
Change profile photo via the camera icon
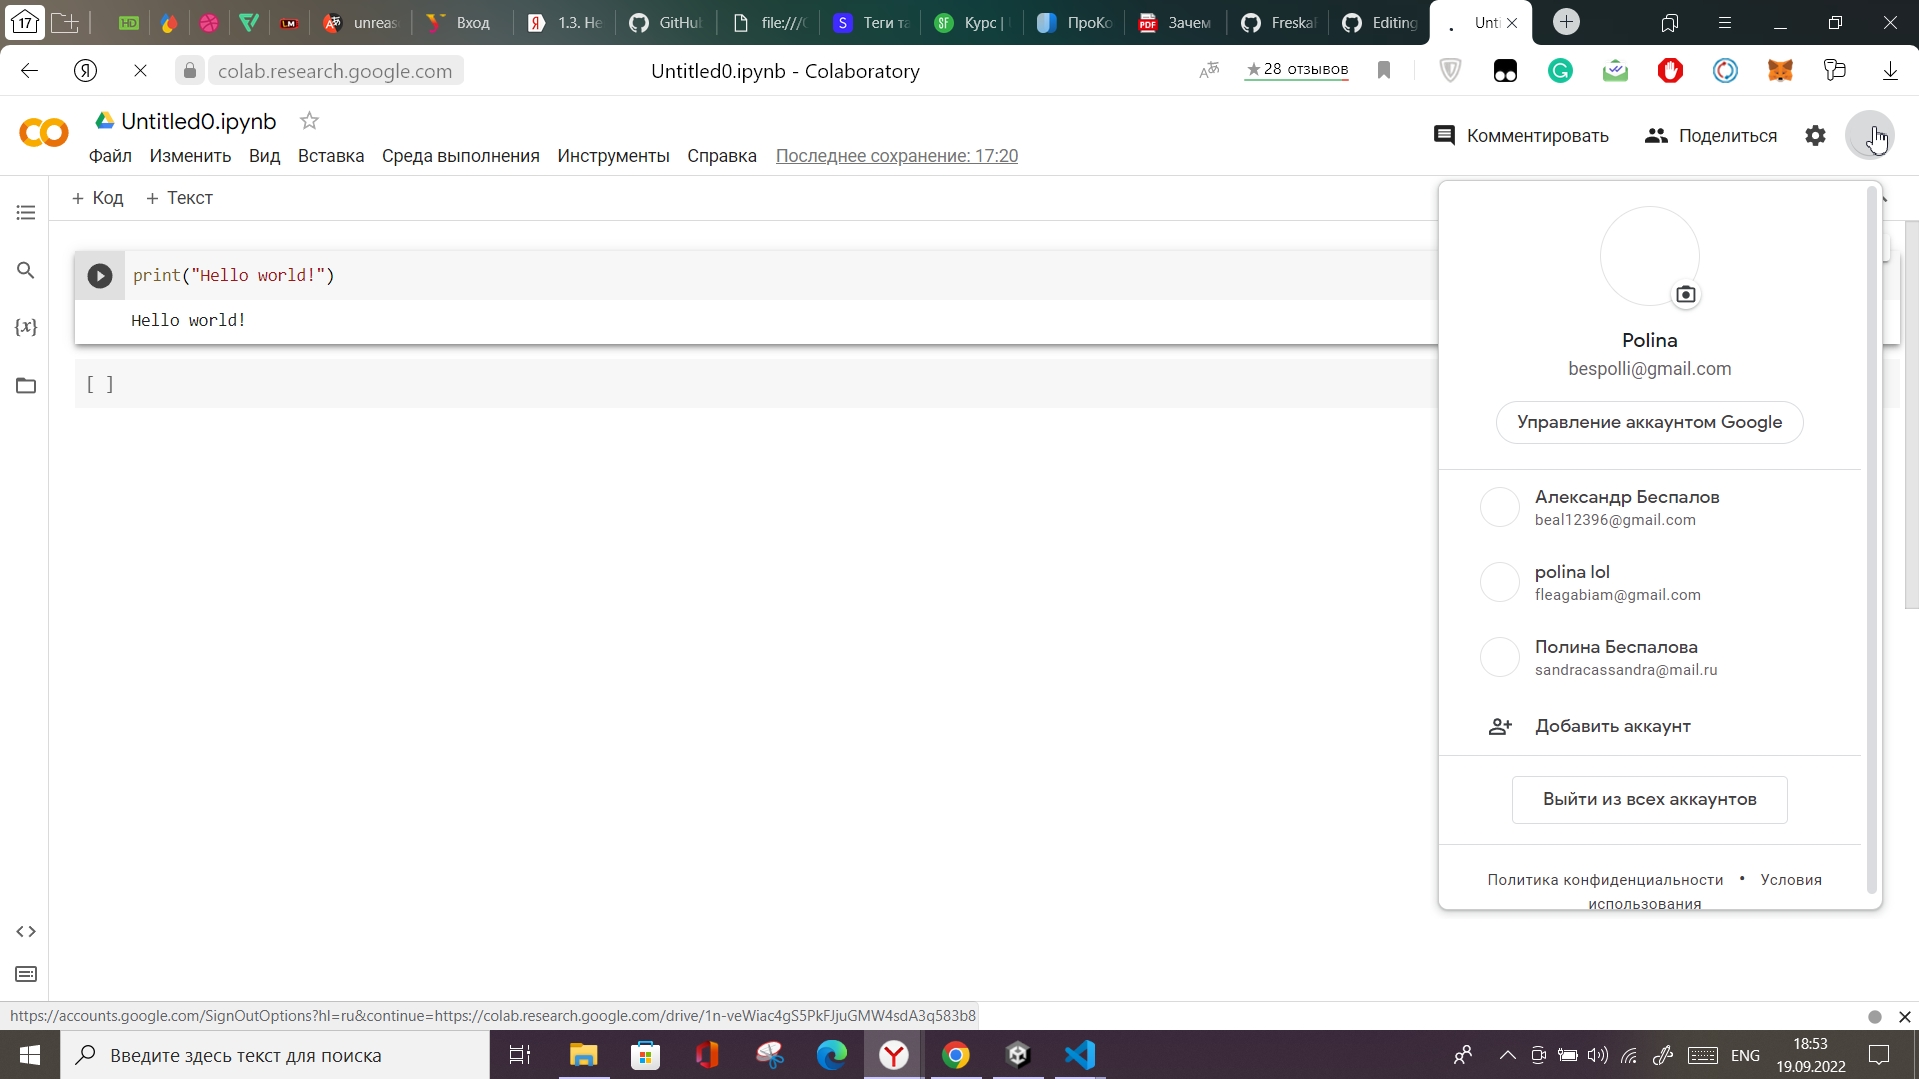pos(1686,293)
